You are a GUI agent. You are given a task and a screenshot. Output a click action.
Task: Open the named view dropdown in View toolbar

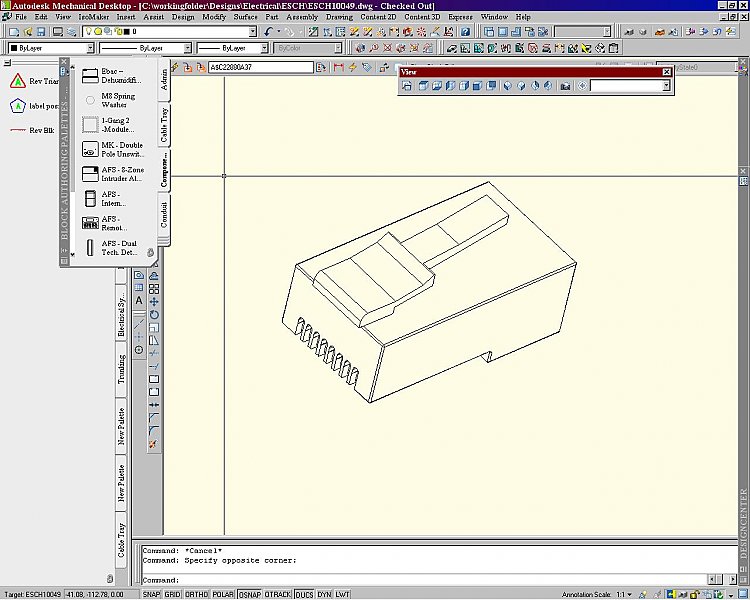[x=666, y=86]
